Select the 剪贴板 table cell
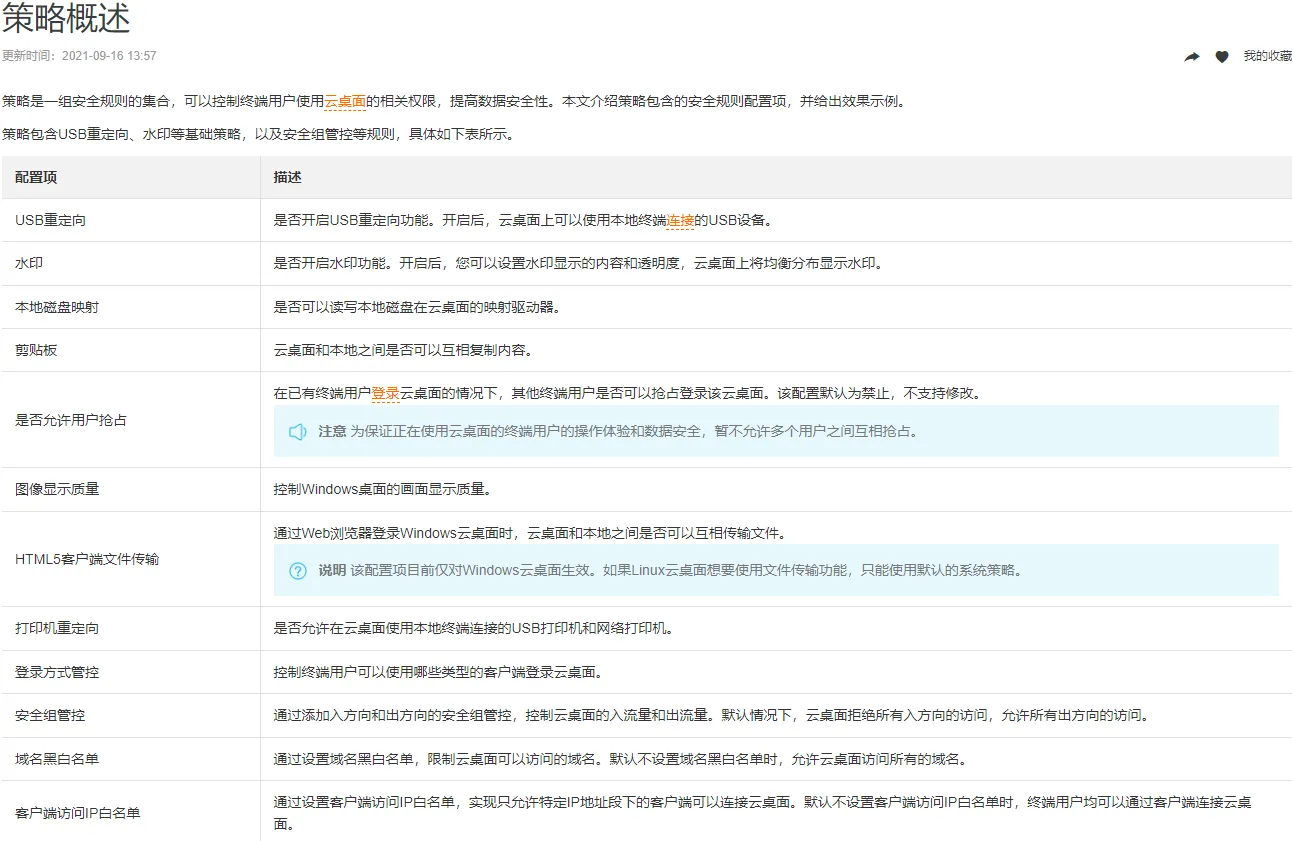 (x=131, y=350)
